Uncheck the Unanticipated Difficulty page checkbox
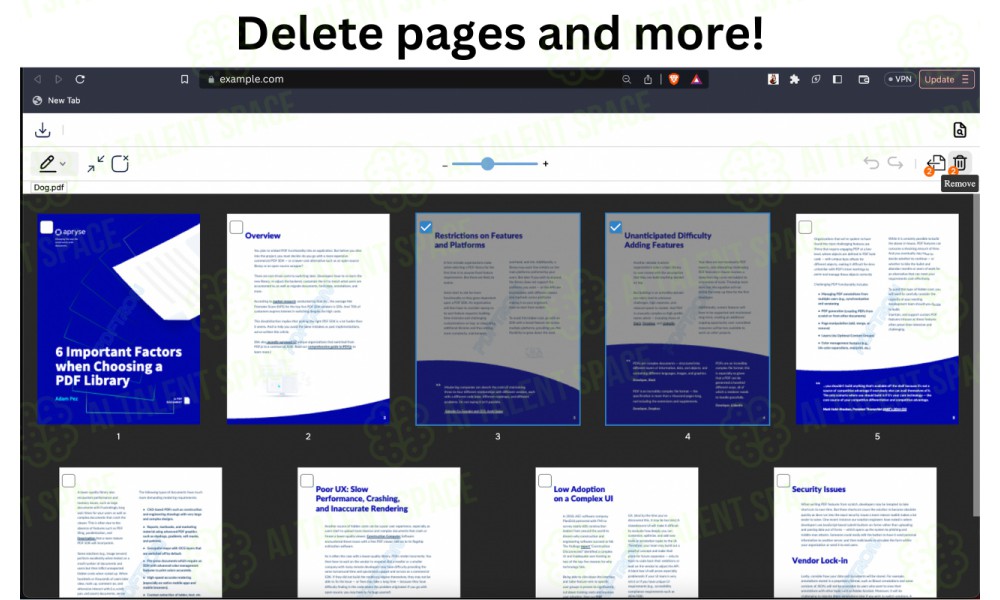1000x600 pixels. coord(615,227)
